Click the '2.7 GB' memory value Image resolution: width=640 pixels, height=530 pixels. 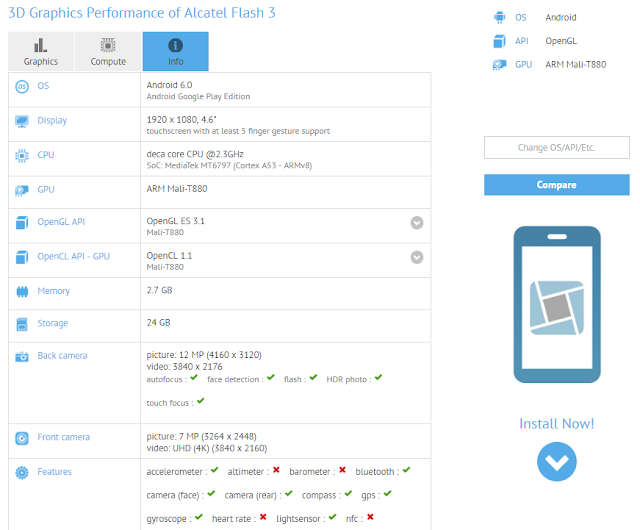160,290
